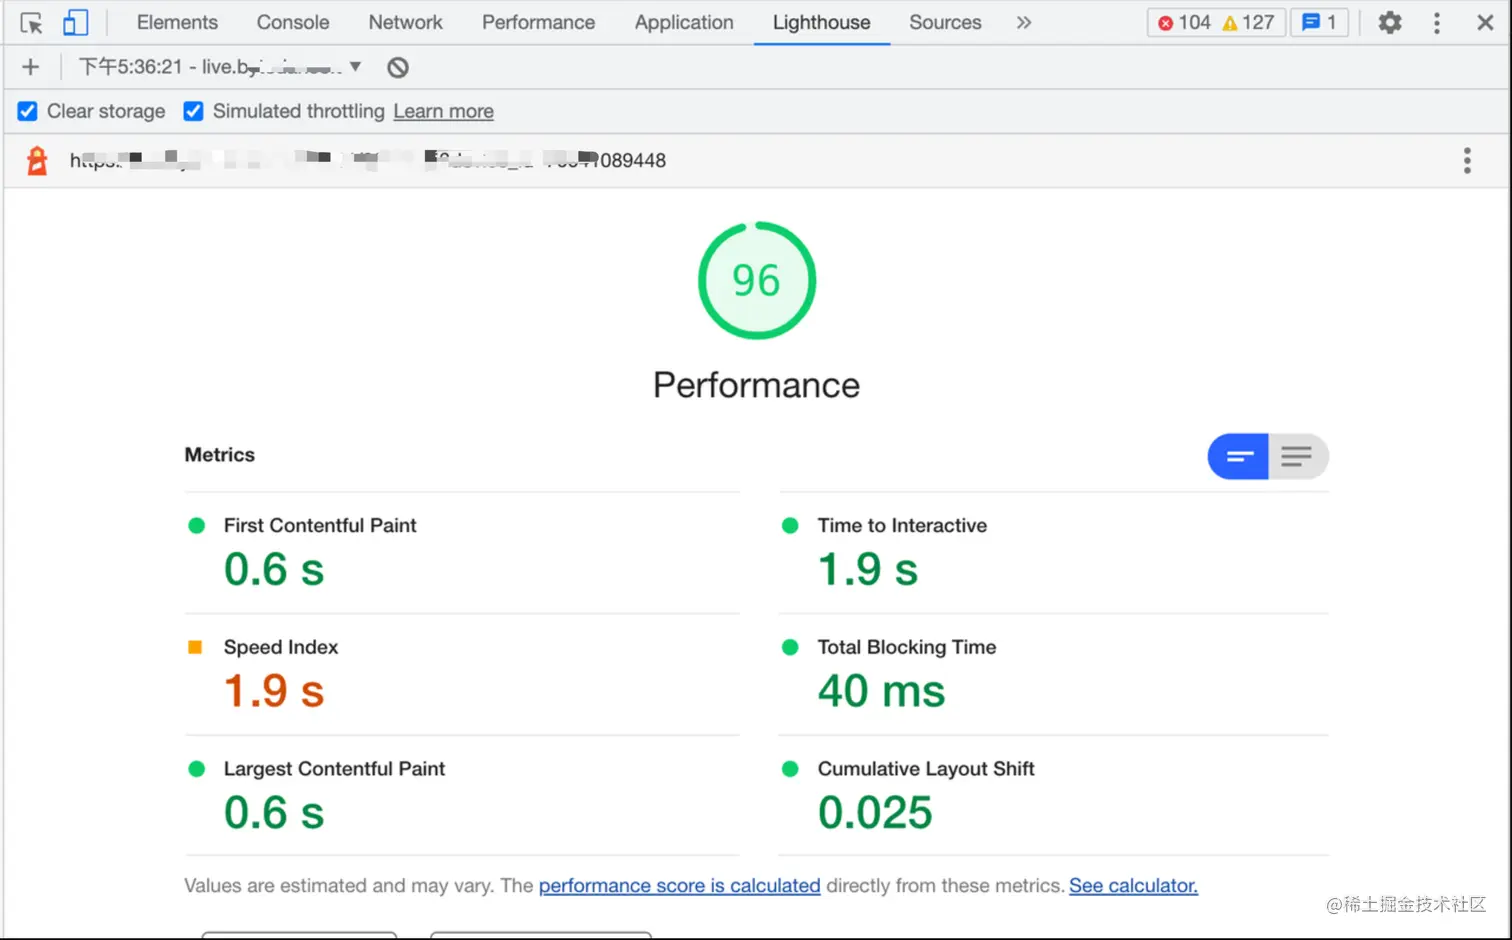
Task: Open the Sources tab
Action: point(944,22)
